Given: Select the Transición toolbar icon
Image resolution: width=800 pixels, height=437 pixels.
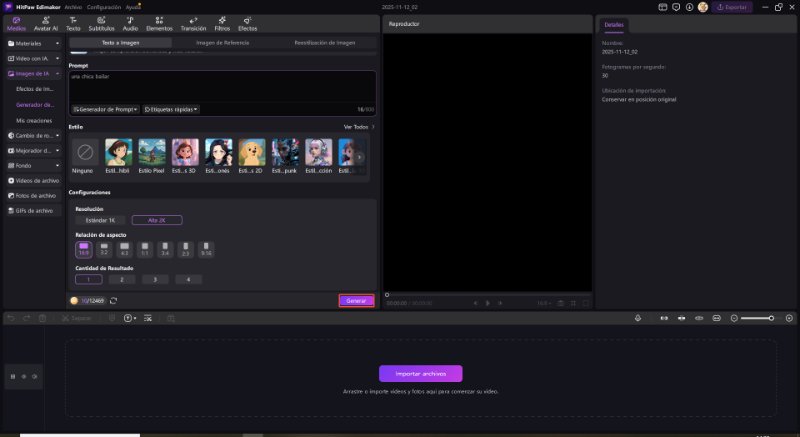Looking at the screenshot, I should click(193, 24).
